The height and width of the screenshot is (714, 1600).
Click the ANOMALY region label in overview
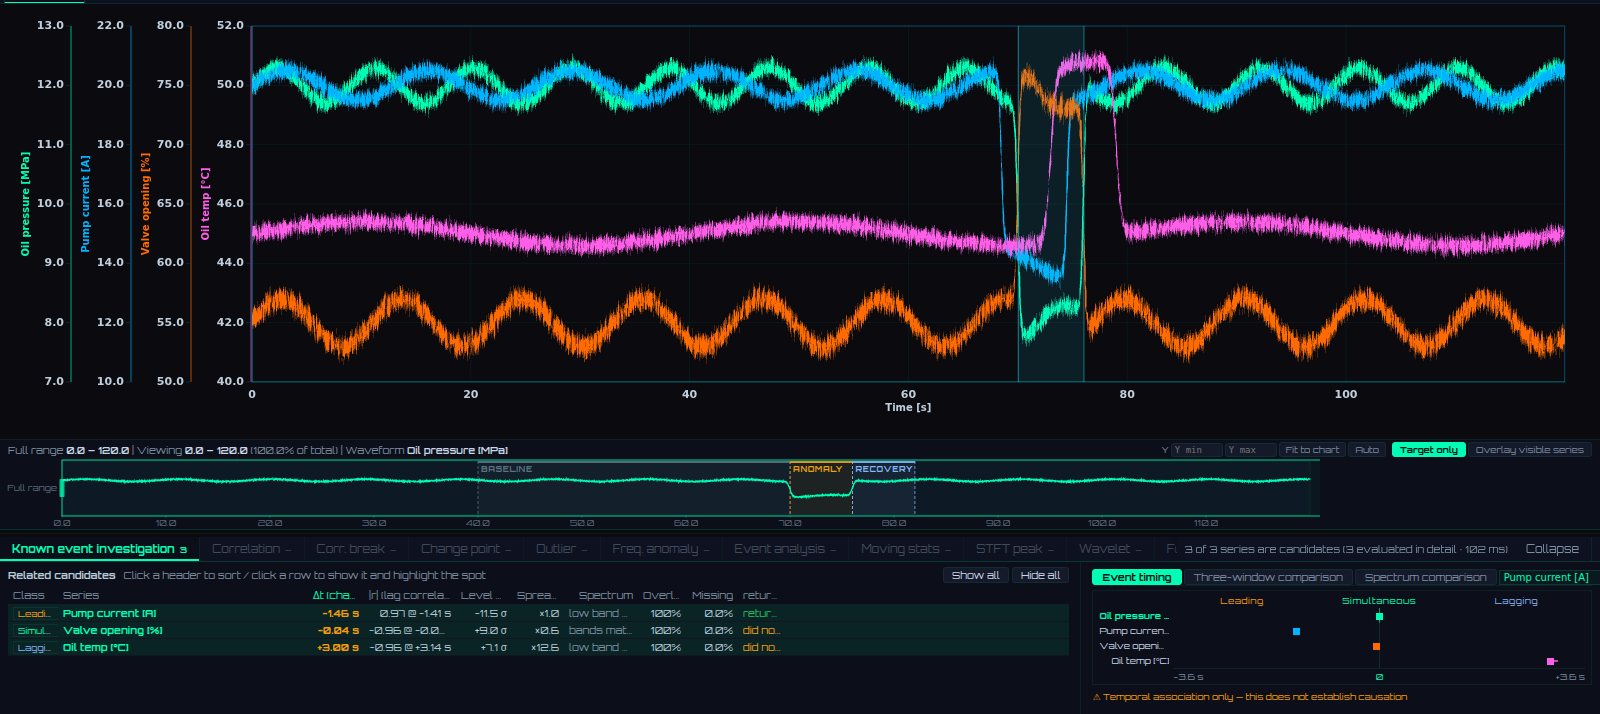[817, 469]
